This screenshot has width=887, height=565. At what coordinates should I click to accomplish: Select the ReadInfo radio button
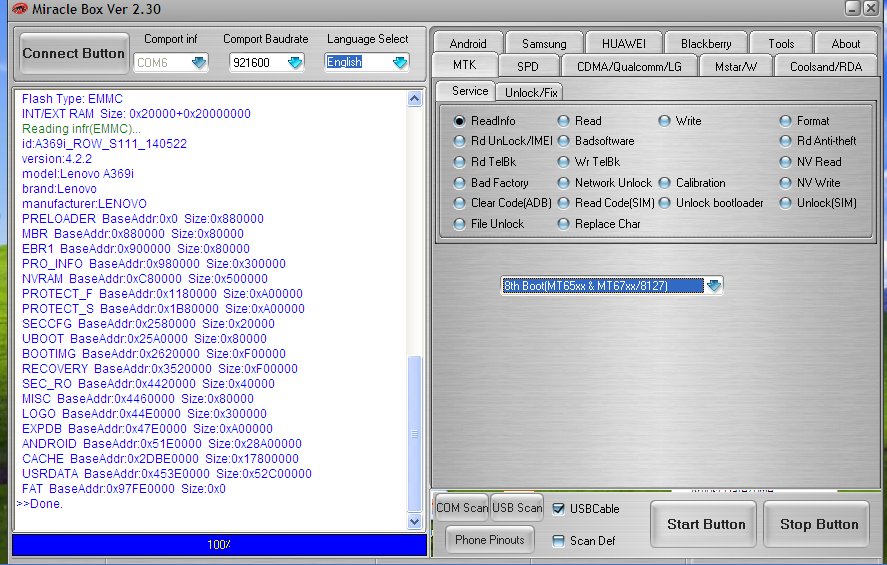(x=459, y=121)
